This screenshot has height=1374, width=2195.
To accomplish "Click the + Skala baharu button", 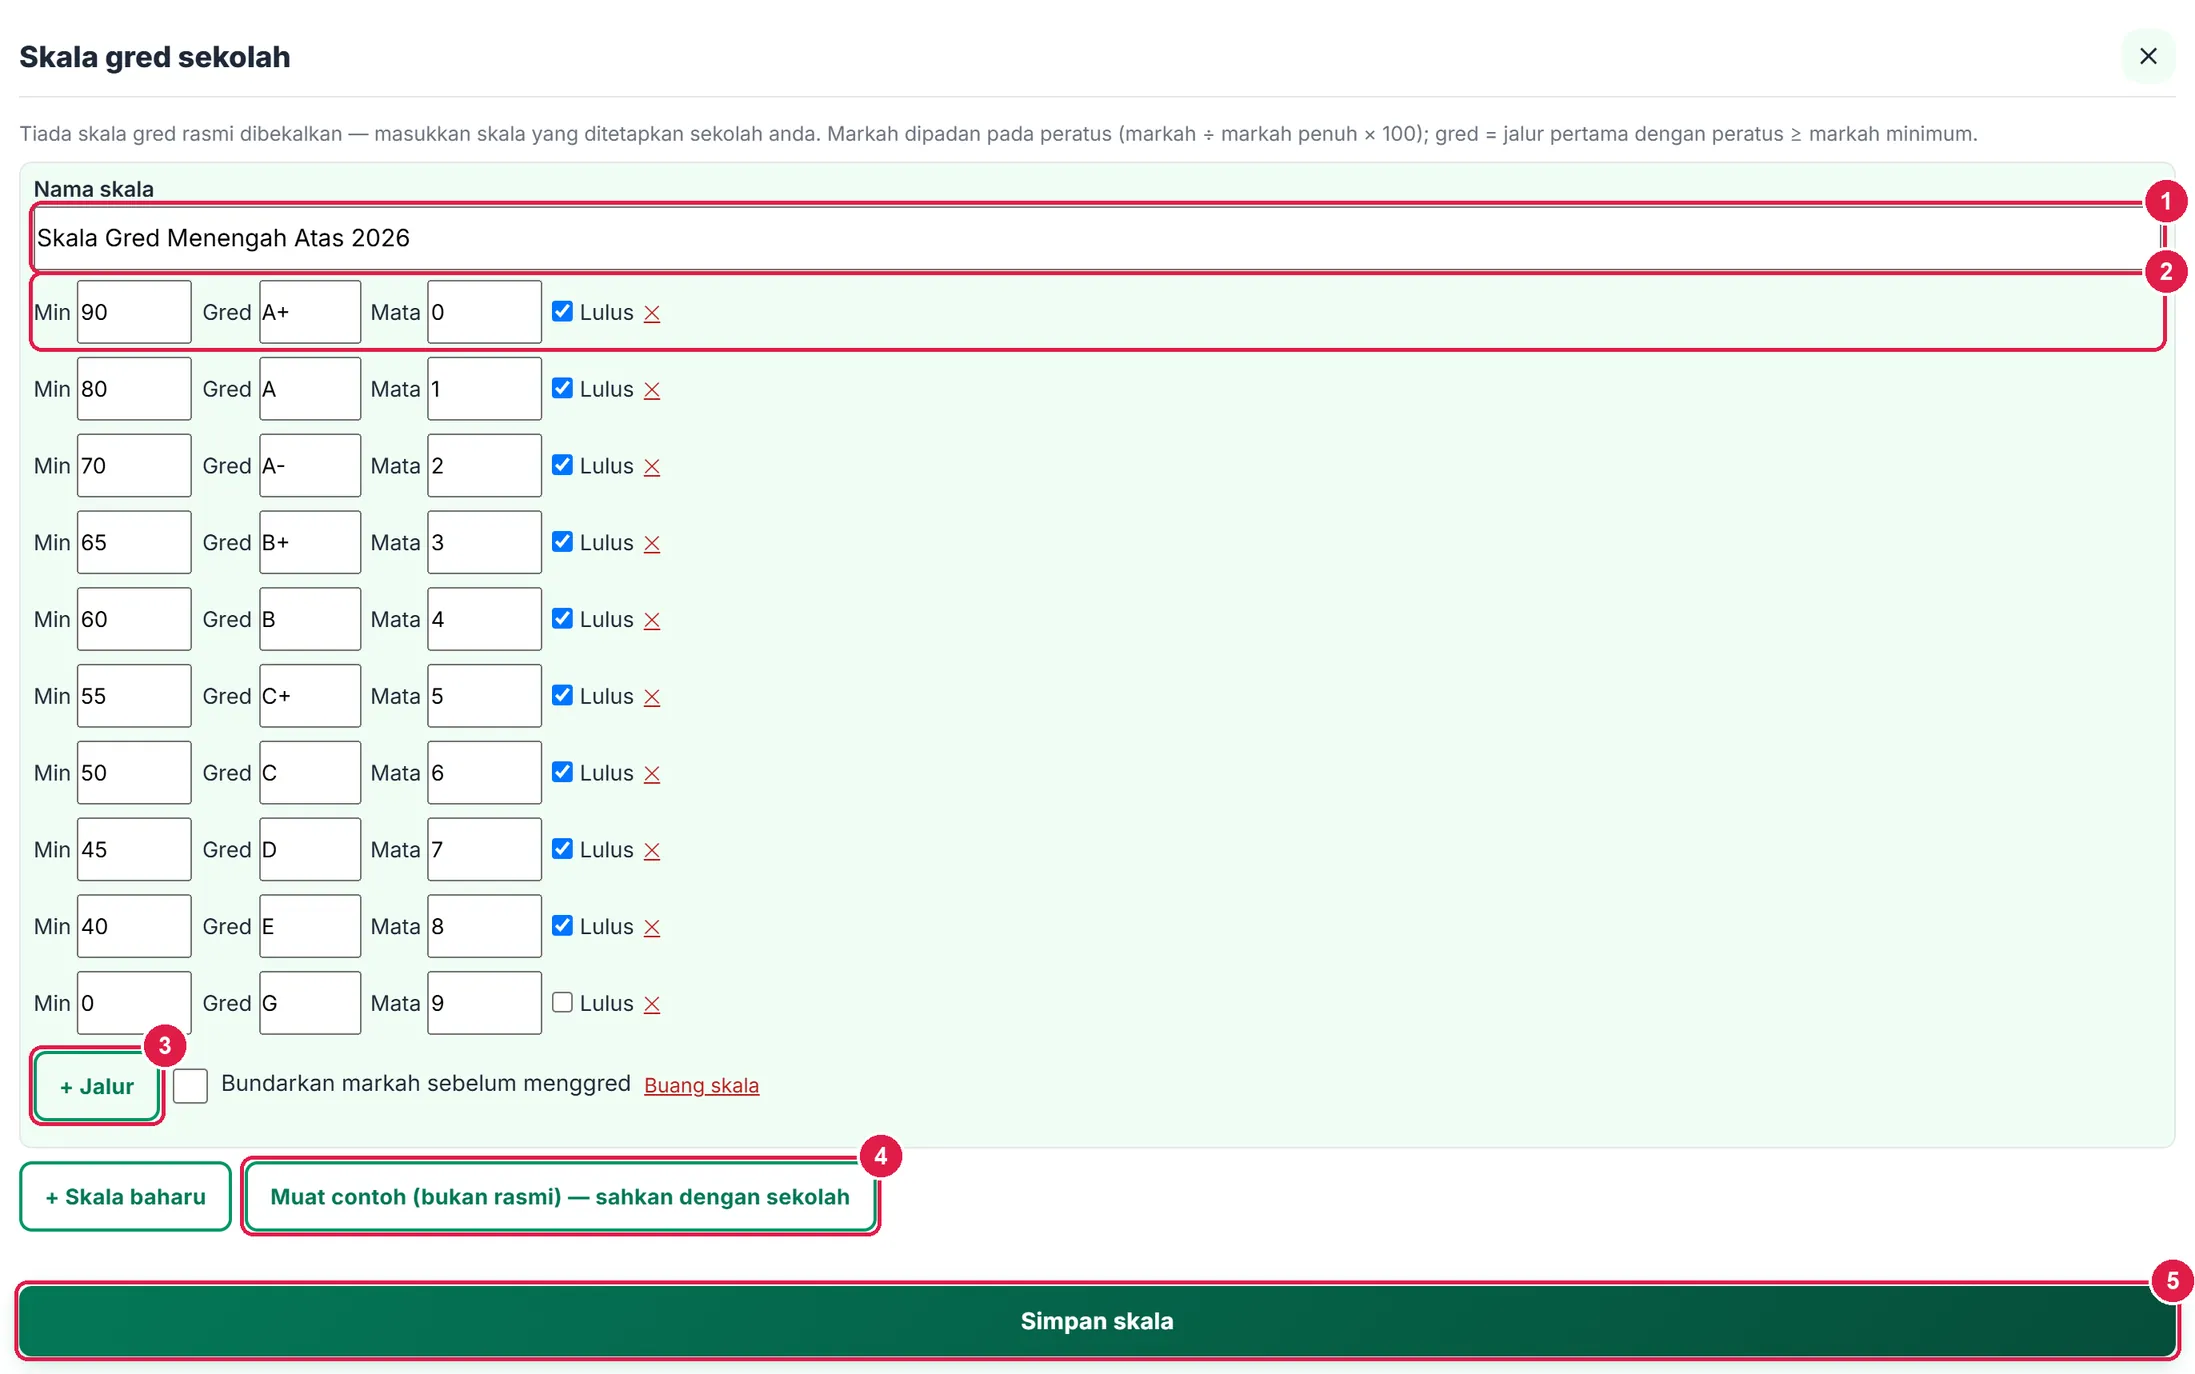I will [126, 1197].
